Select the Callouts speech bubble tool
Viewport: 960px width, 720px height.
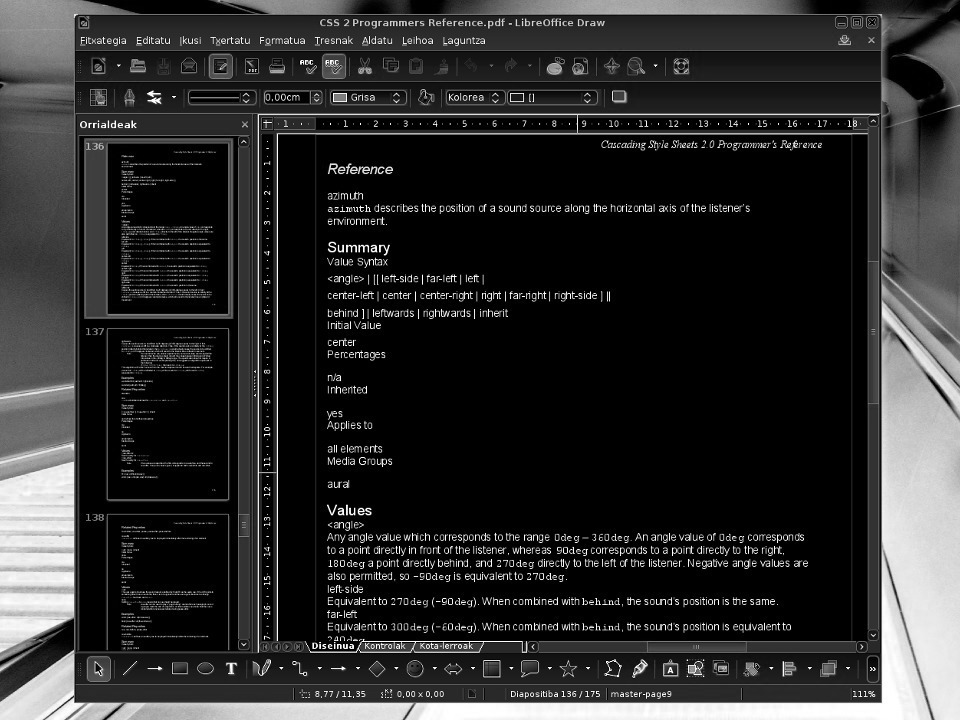(530, 669)
